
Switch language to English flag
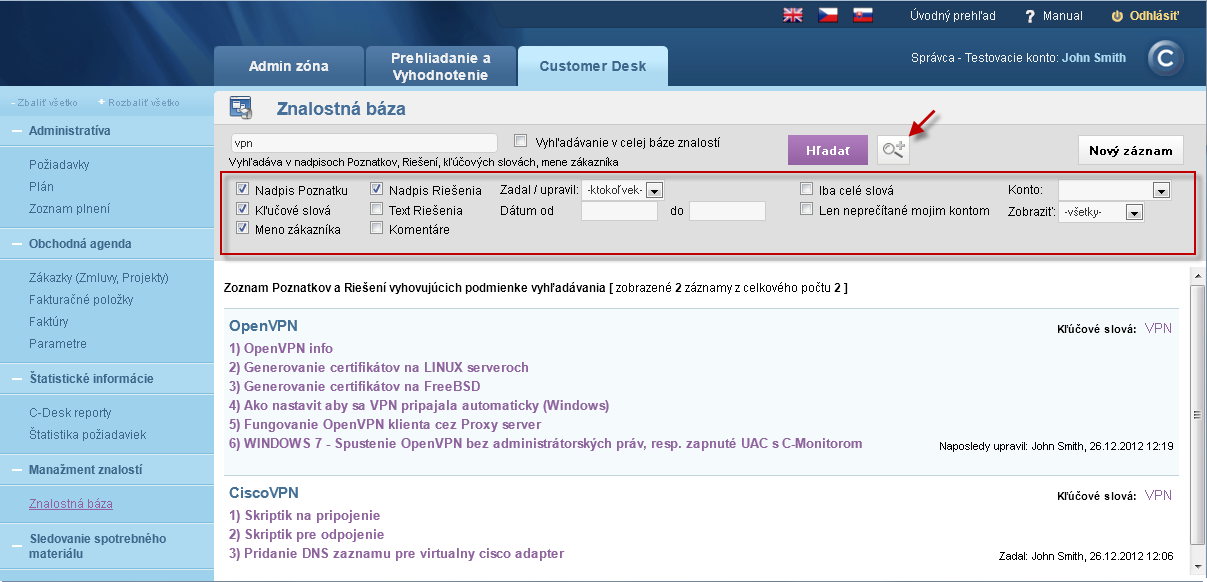[x=792, y=15]
